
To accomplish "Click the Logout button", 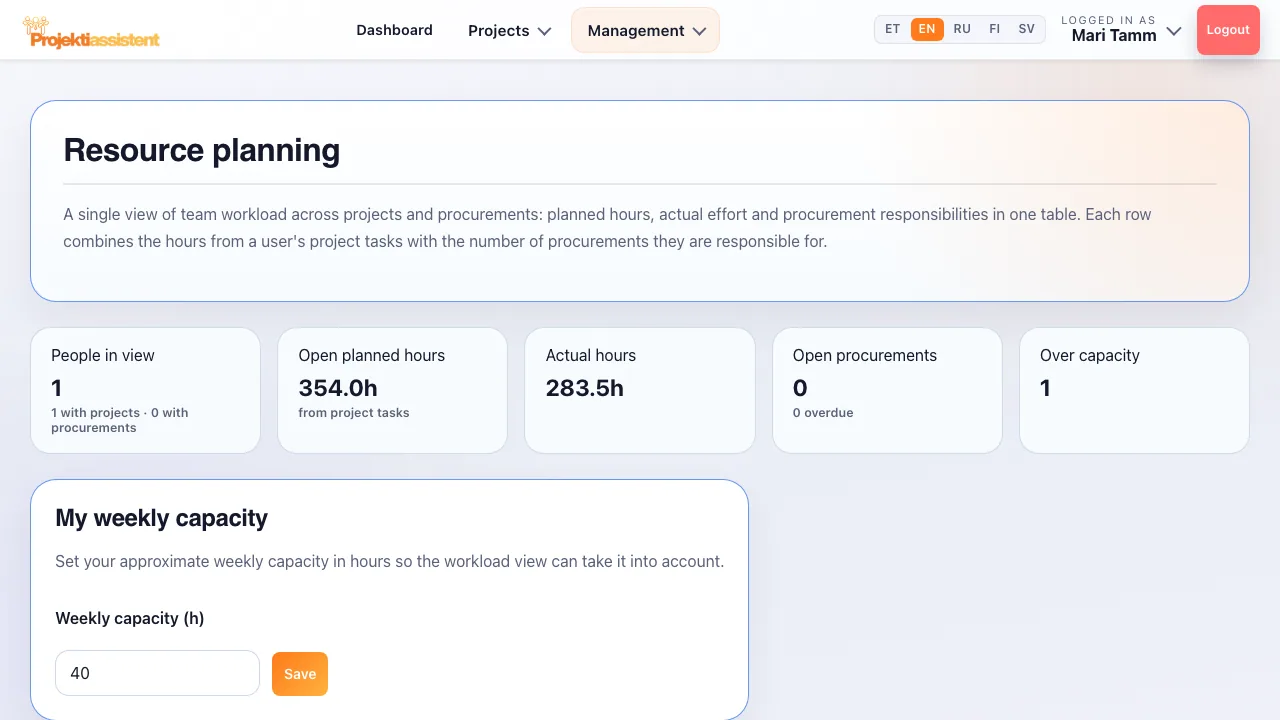I will tap(1228, 30).
